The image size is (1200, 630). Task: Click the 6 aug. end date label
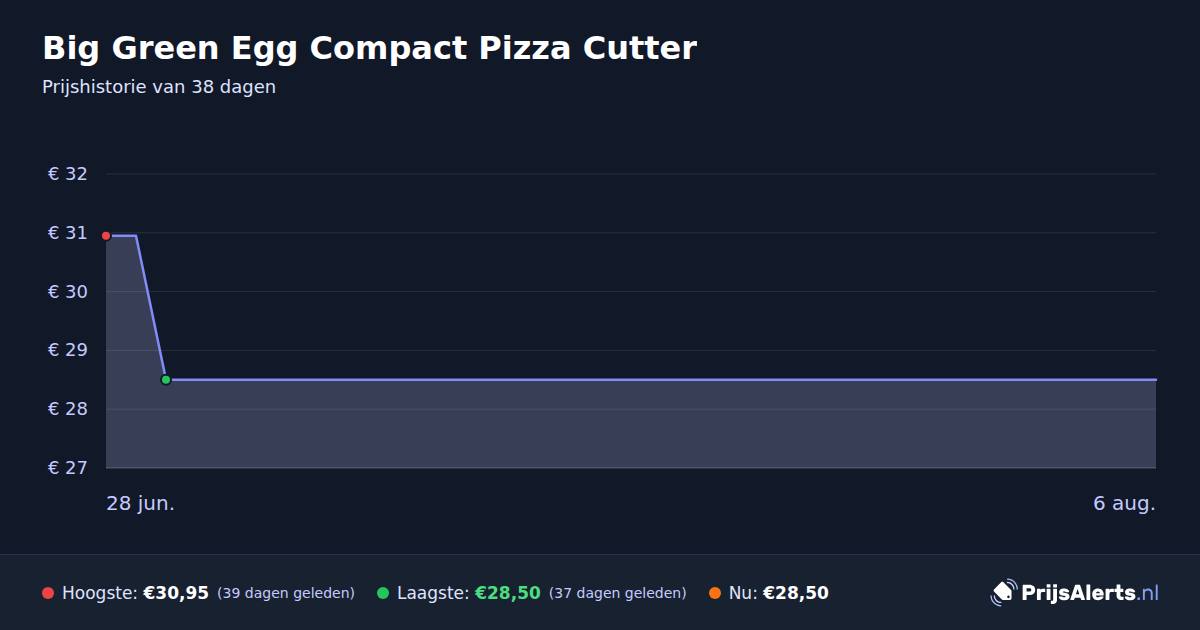(x=1124, y=503)
